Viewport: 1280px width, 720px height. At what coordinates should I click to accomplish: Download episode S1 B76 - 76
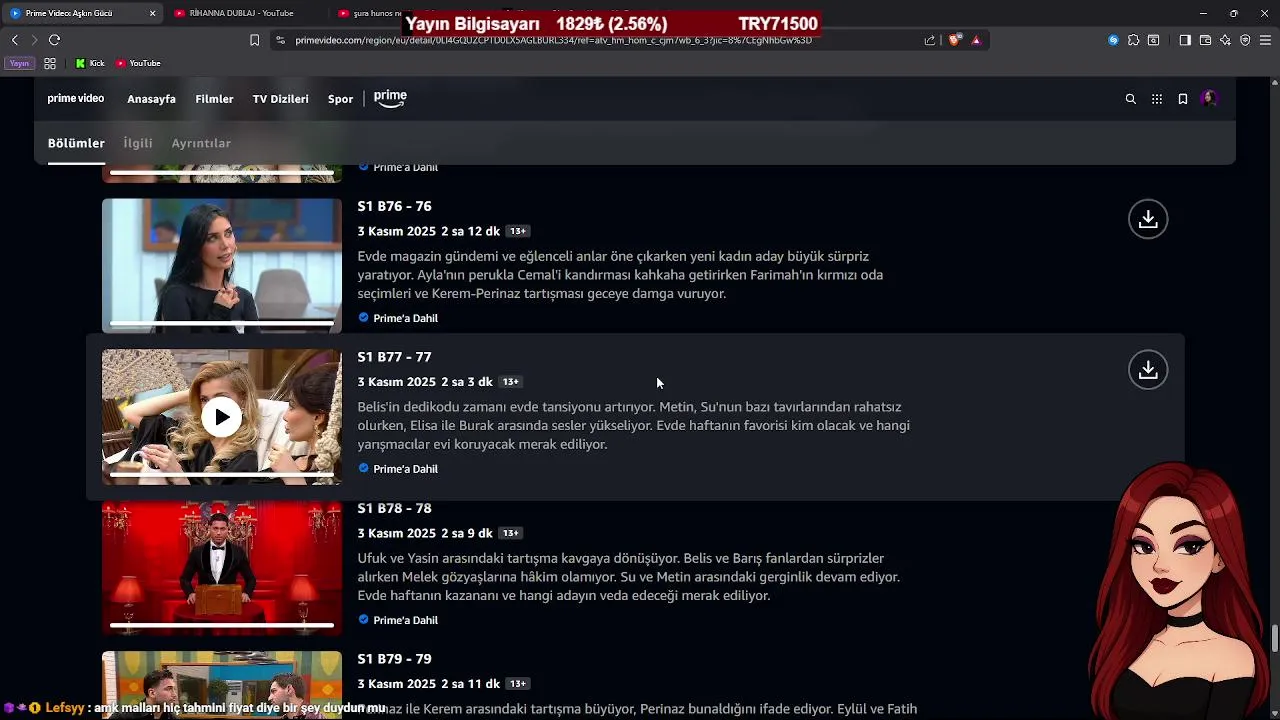(1148, 219)
